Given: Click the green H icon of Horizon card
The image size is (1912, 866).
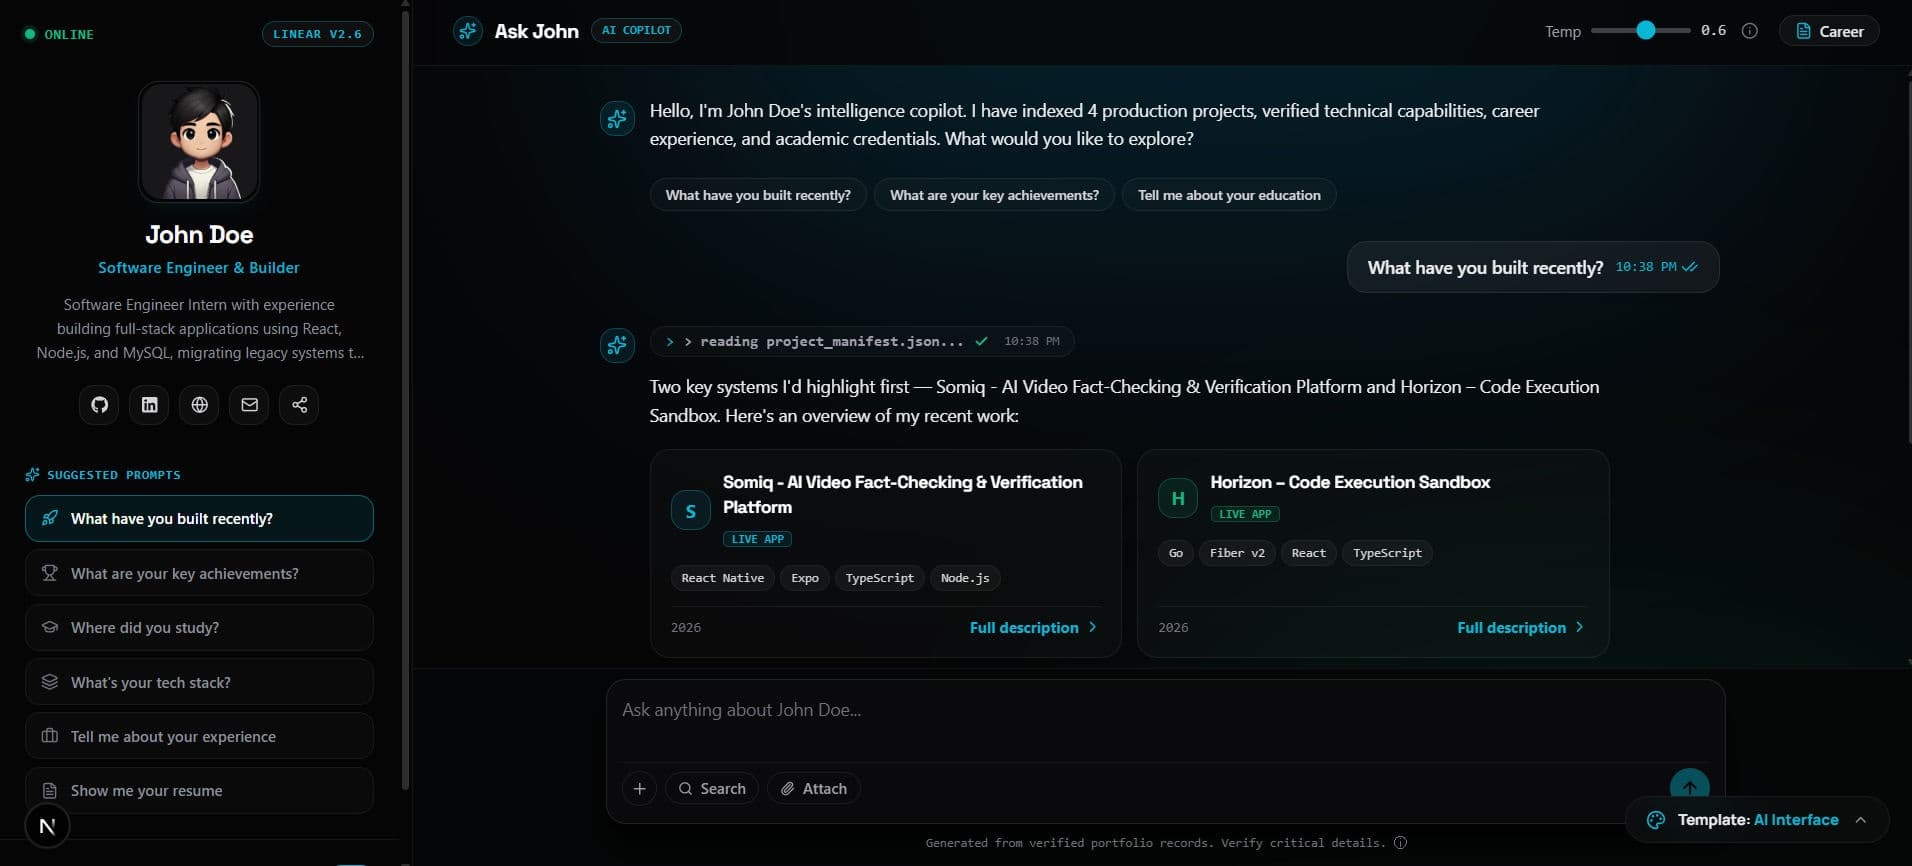Looking at the screenshot, I should click(1177, 498).
